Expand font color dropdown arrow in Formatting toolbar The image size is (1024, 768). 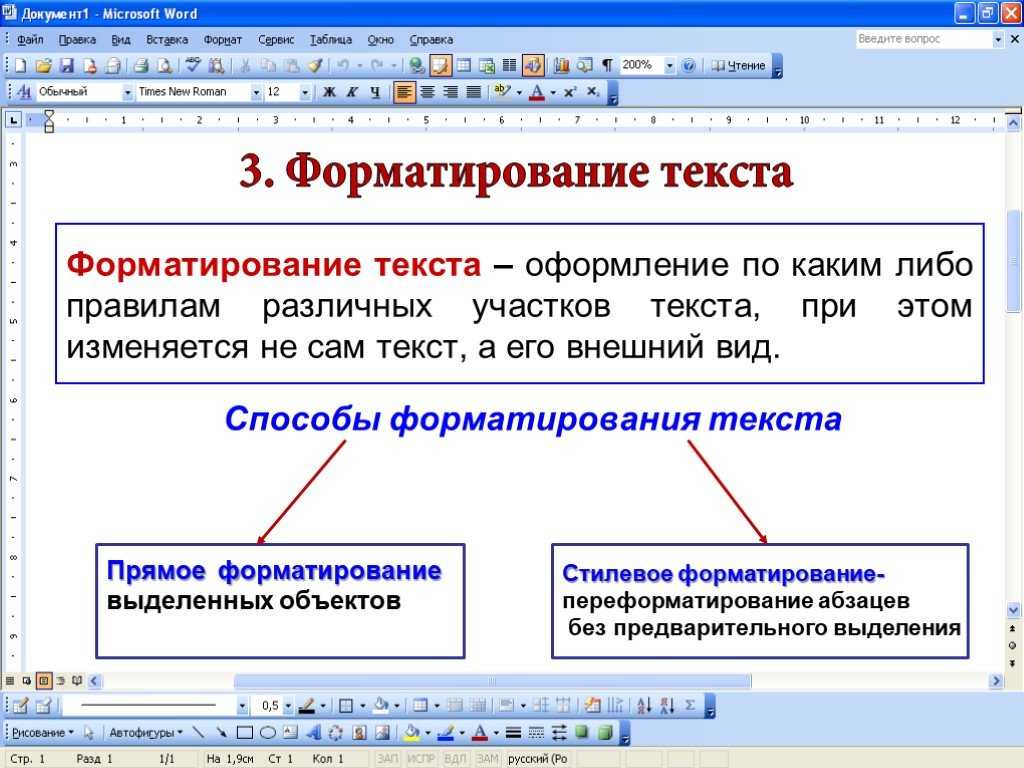(553, 93)
